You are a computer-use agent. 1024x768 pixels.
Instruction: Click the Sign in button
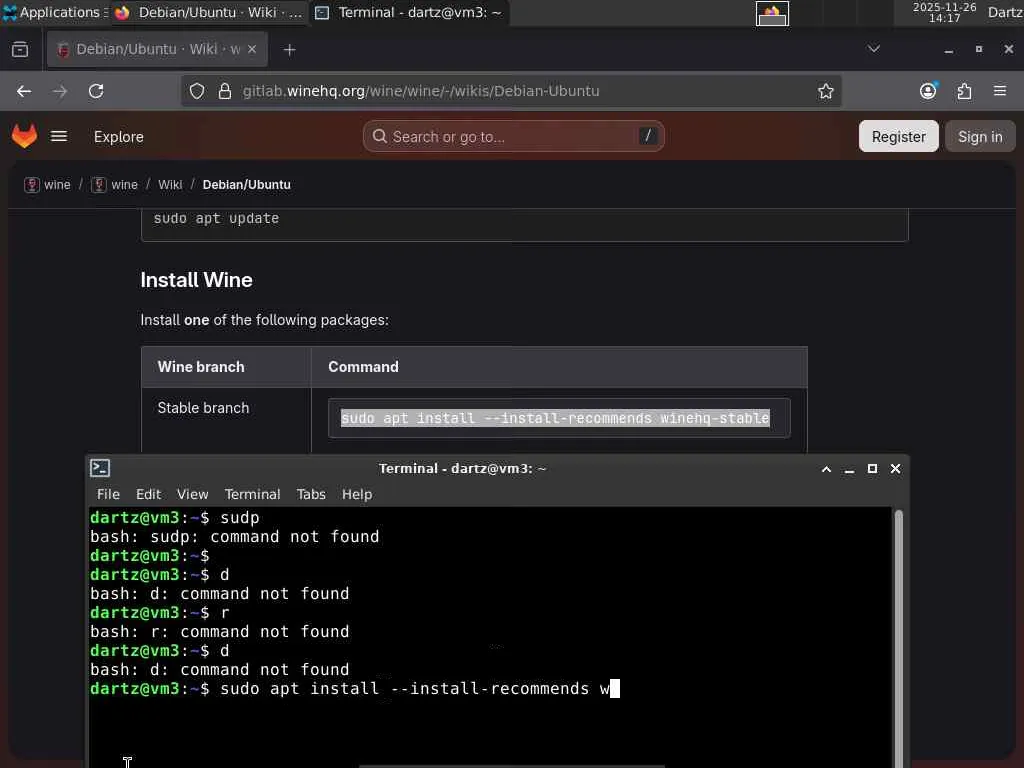pos(980,136)
